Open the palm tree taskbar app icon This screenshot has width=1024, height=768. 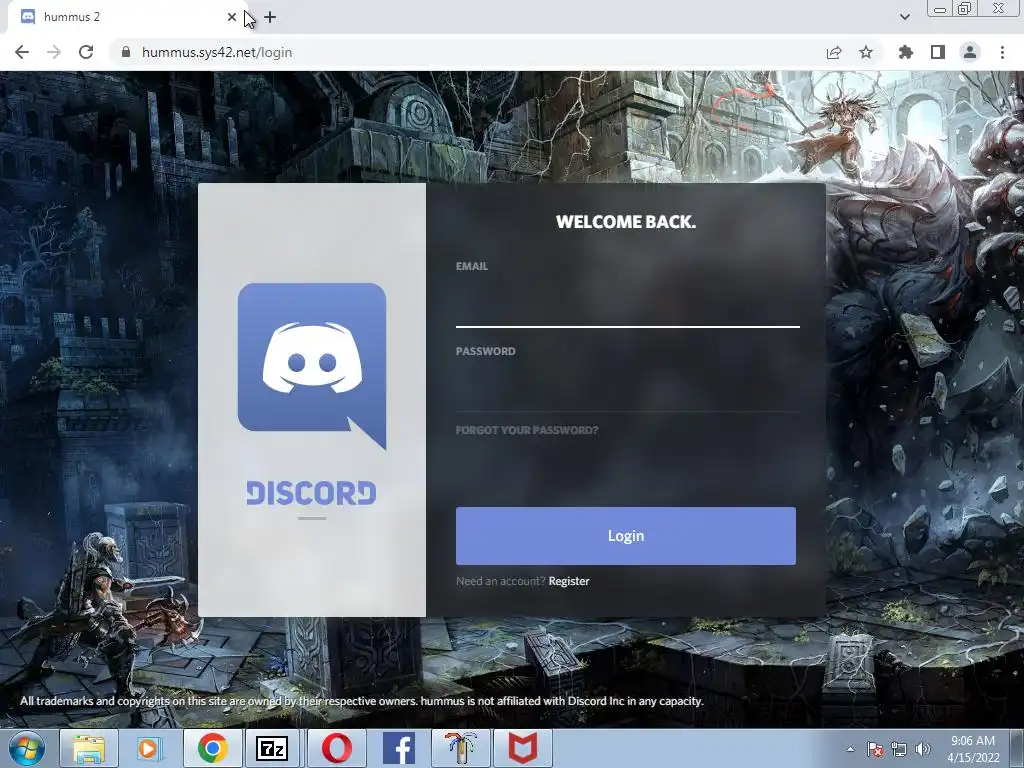(x=460, y=748)
